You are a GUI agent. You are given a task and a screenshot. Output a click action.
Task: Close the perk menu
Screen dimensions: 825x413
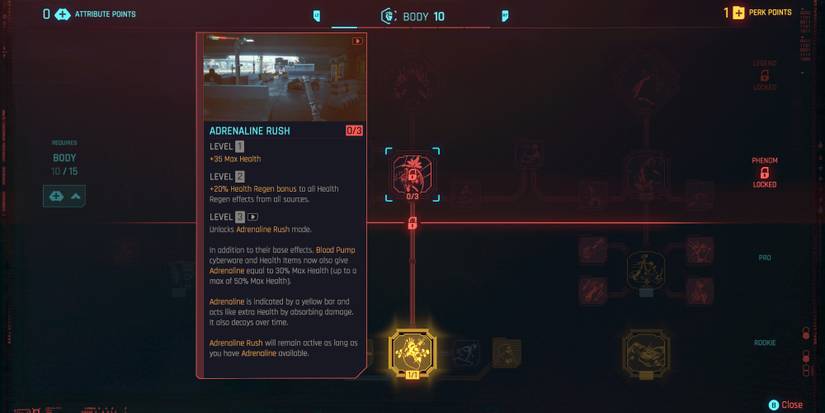786,405
